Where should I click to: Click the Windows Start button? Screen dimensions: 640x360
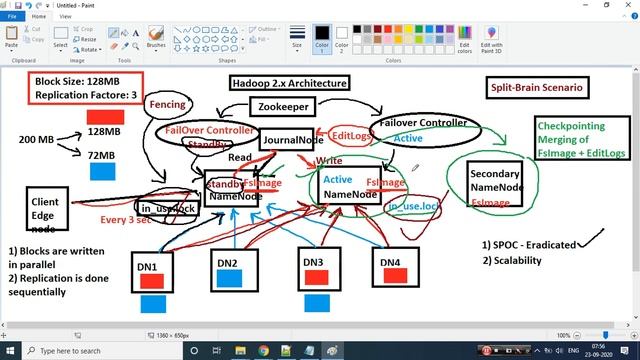point(11,351)
